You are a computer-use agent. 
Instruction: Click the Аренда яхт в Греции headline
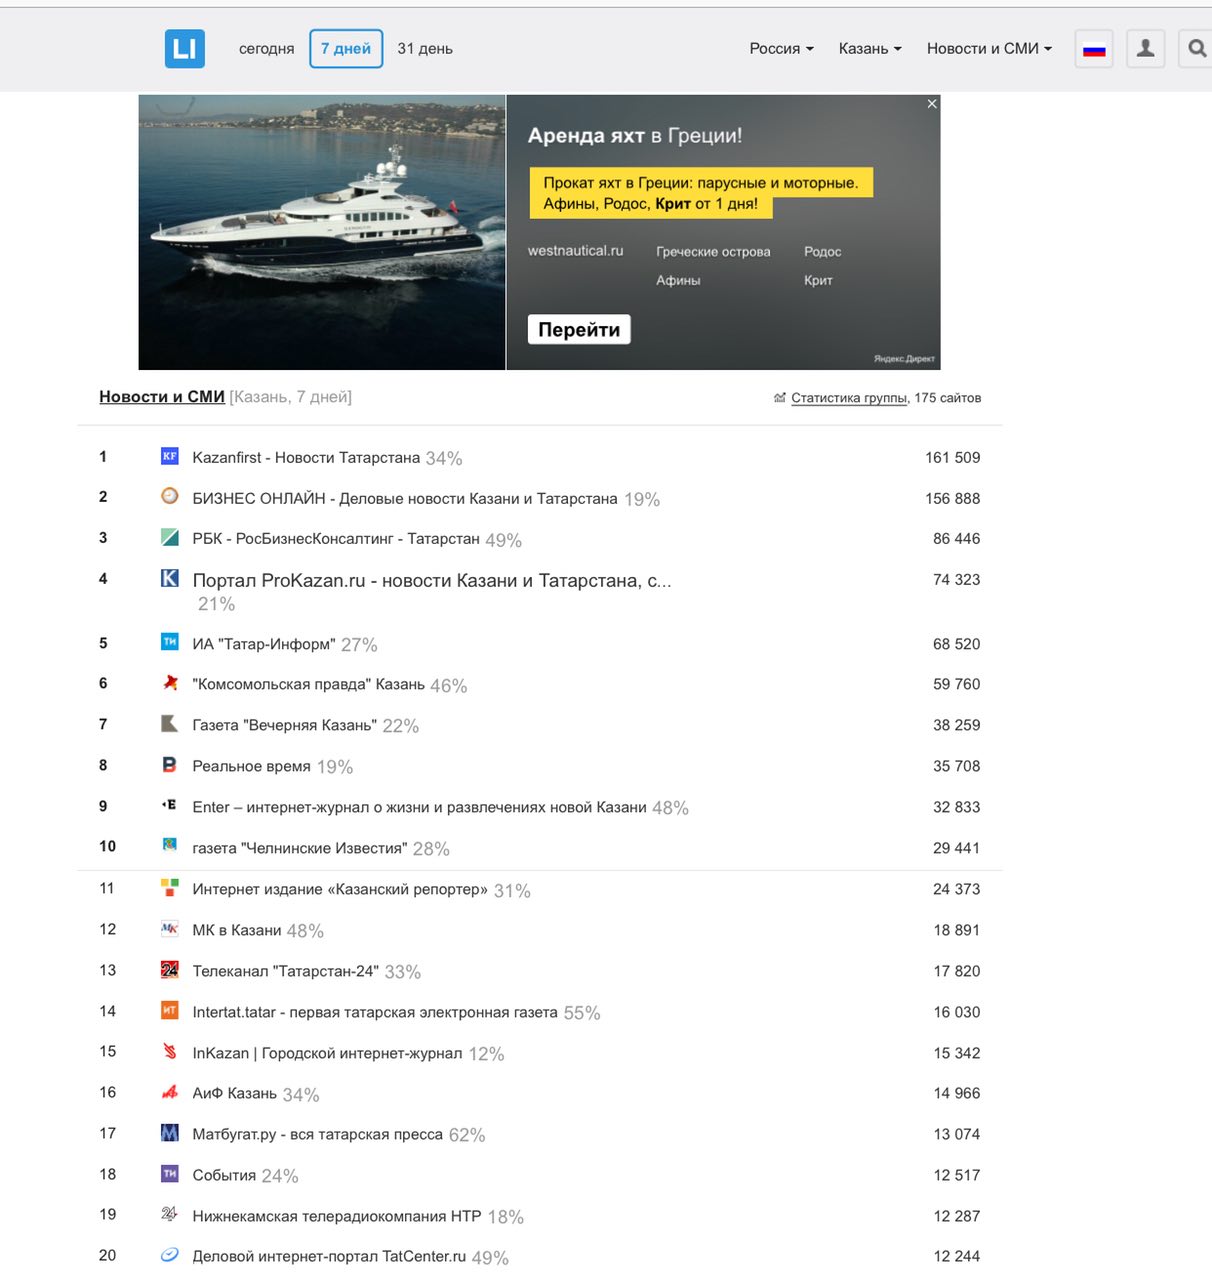[x=635, y=136]
